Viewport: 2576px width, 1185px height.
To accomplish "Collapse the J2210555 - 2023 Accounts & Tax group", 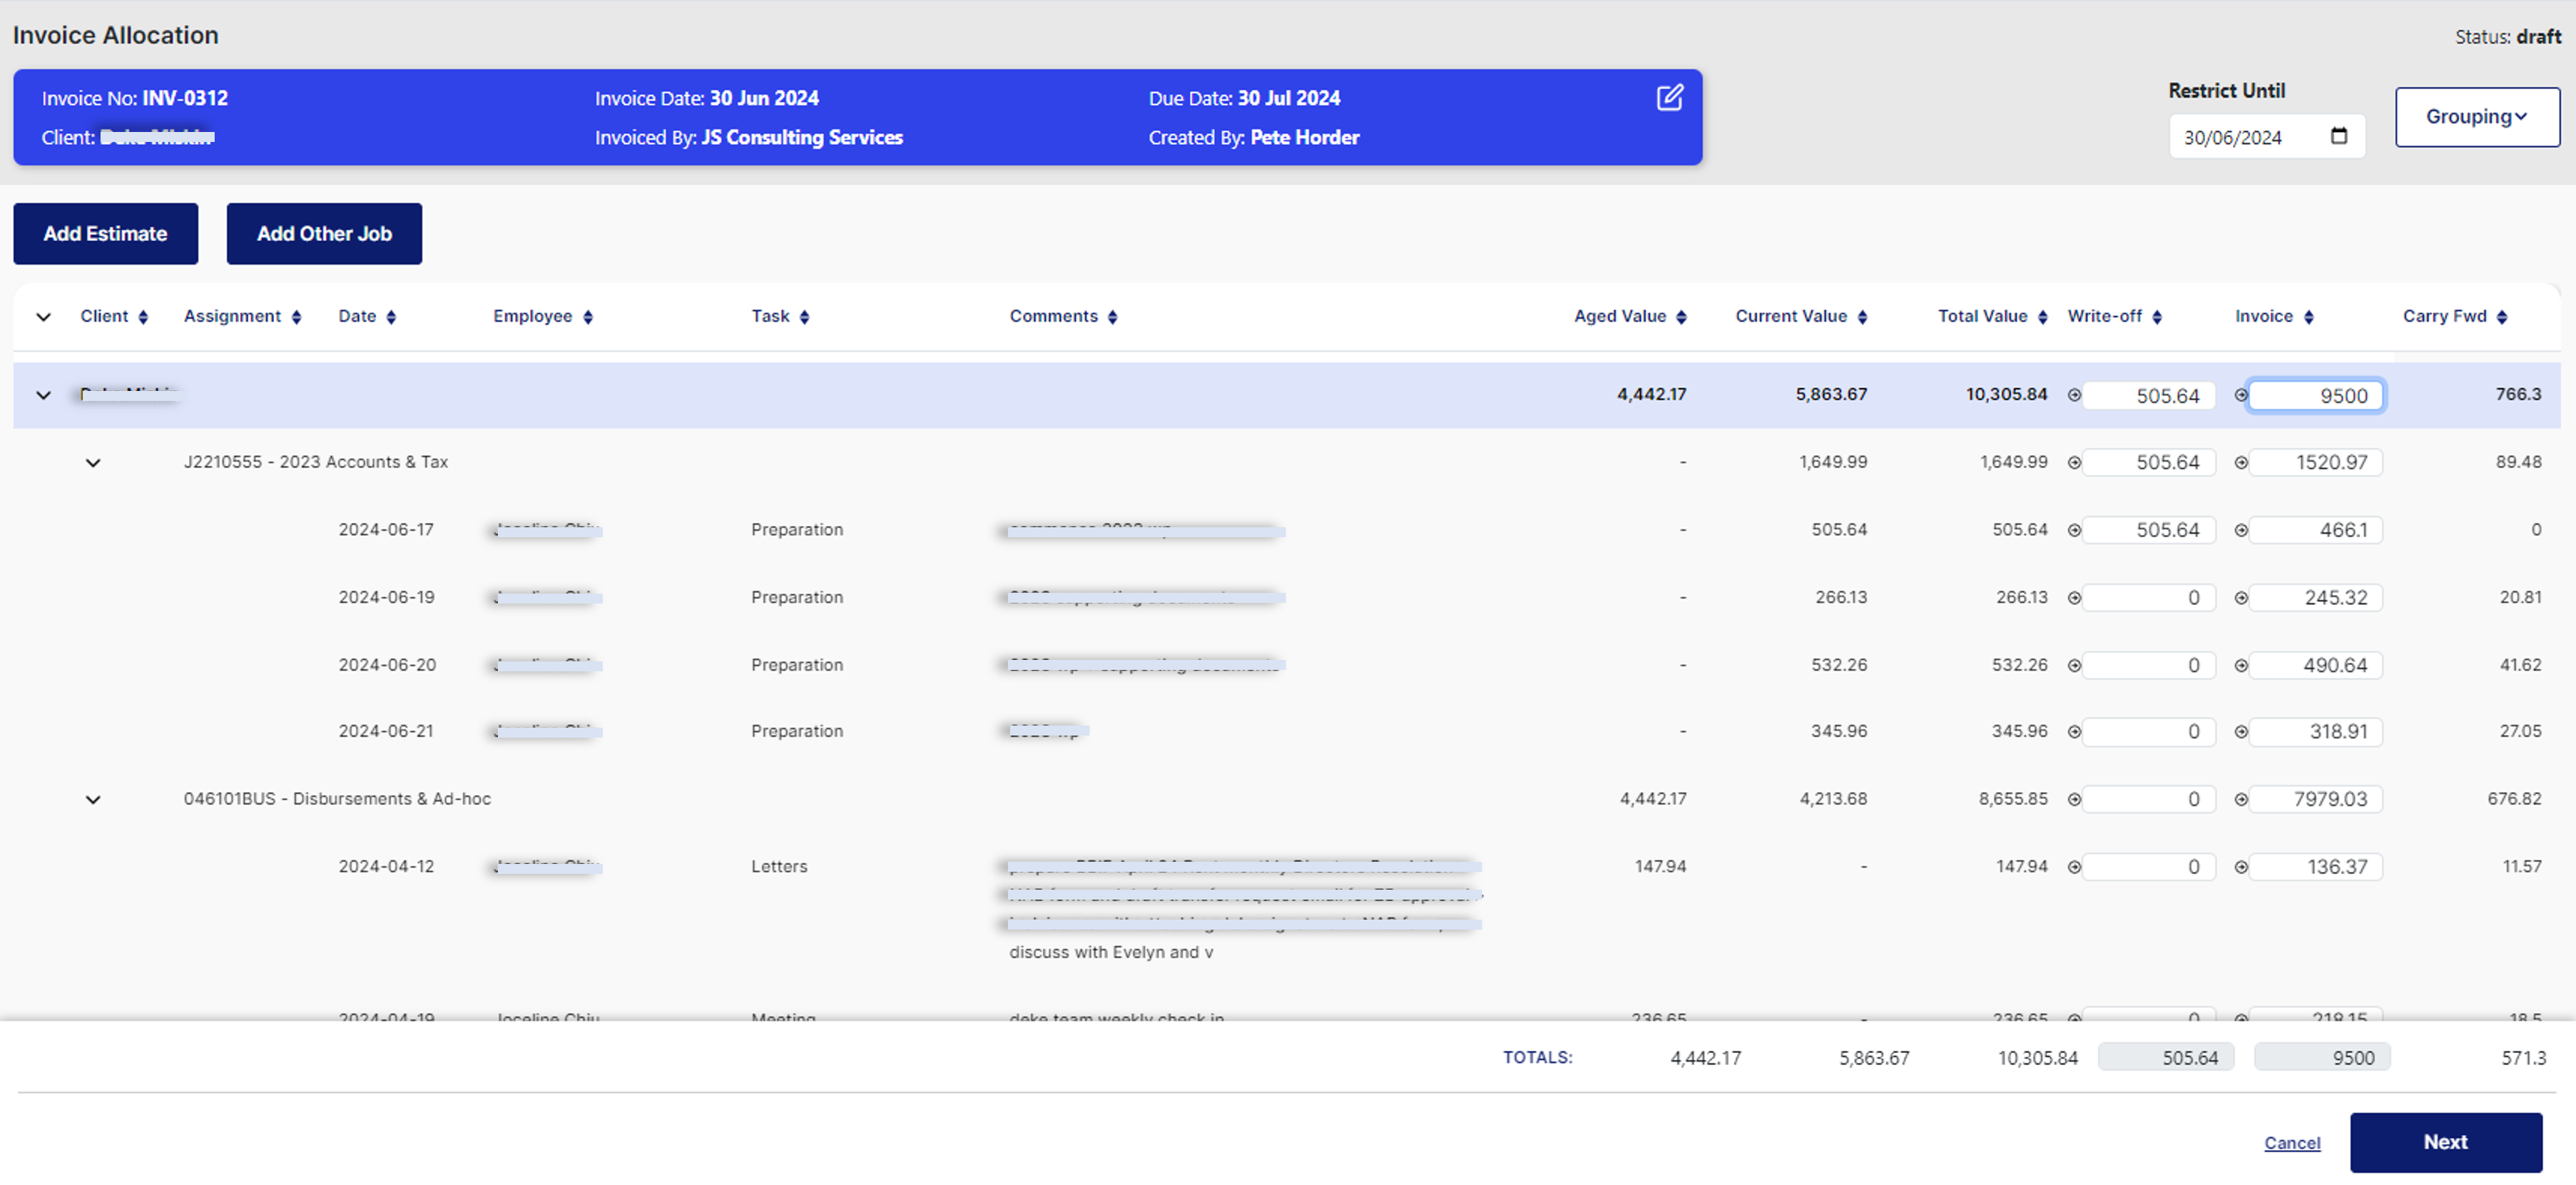I will [x=93, y=462].
